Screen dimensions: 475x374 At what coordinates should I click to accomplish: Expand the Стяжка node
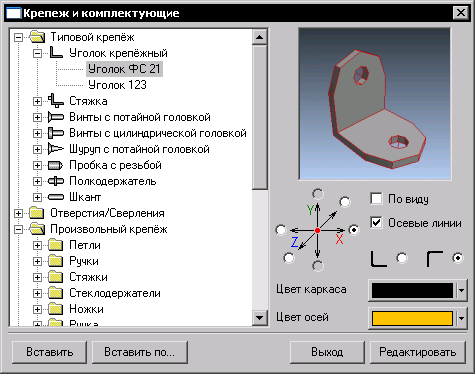click(37, 101)
